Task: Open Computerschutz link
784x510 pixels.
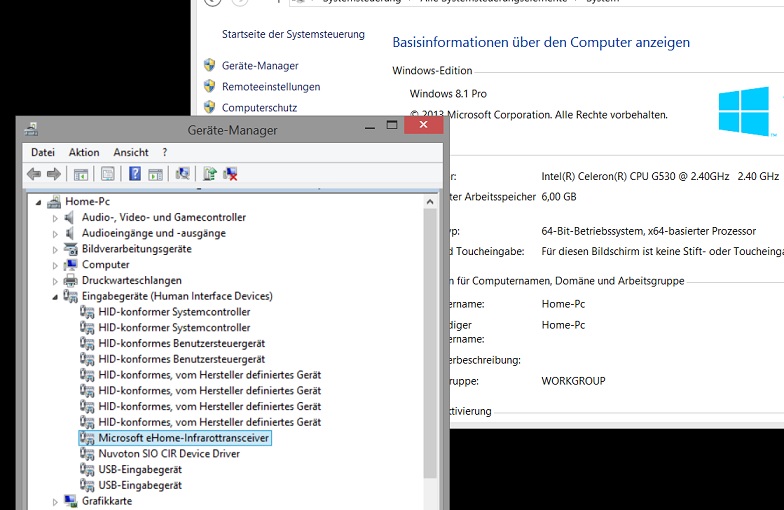Action: tap(260, 108)
